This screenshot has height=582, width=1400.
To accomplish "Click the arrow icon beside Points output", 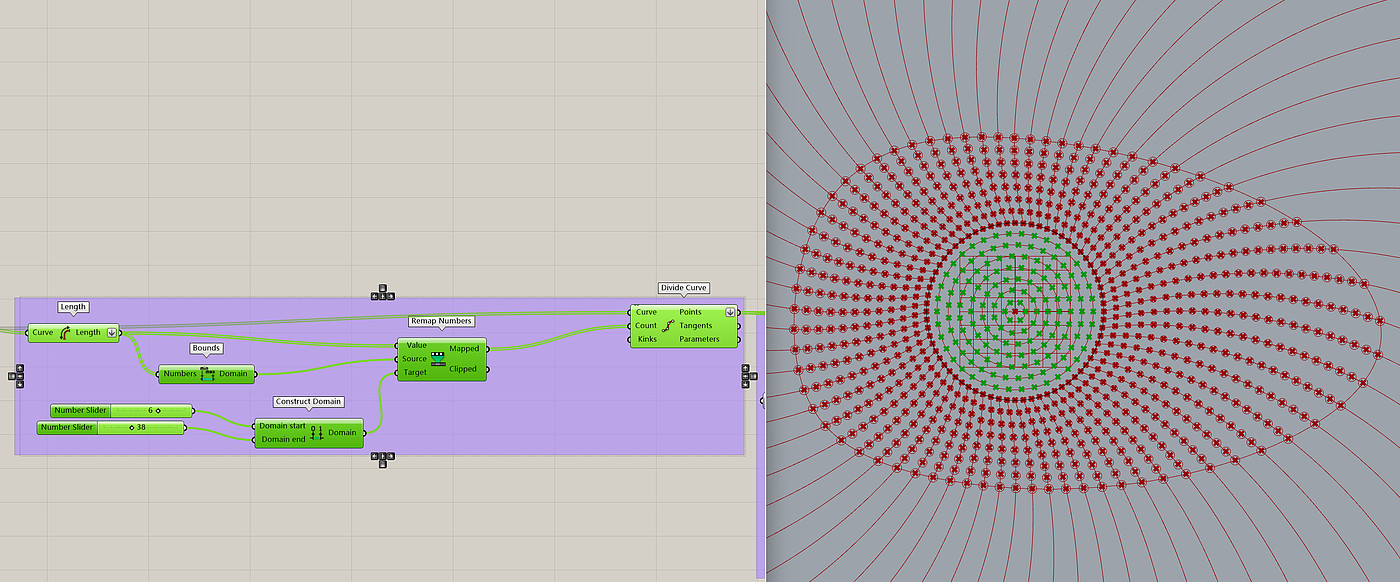I will [730, 312].
